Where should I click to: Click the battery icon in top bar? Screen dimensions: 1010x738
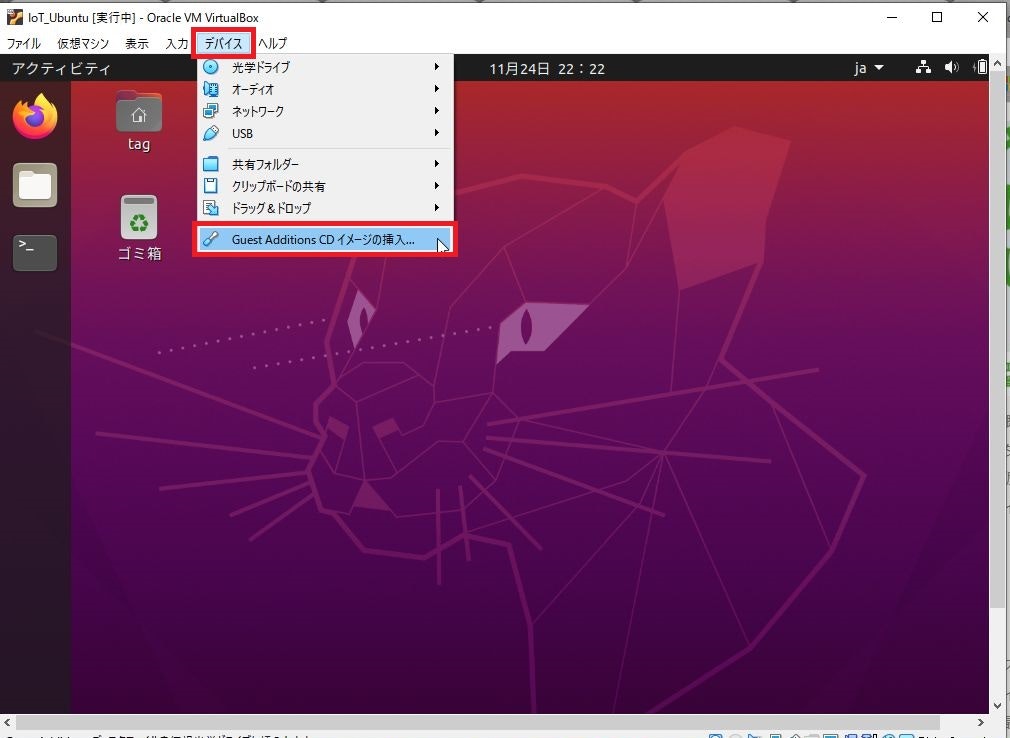point(980,67)
